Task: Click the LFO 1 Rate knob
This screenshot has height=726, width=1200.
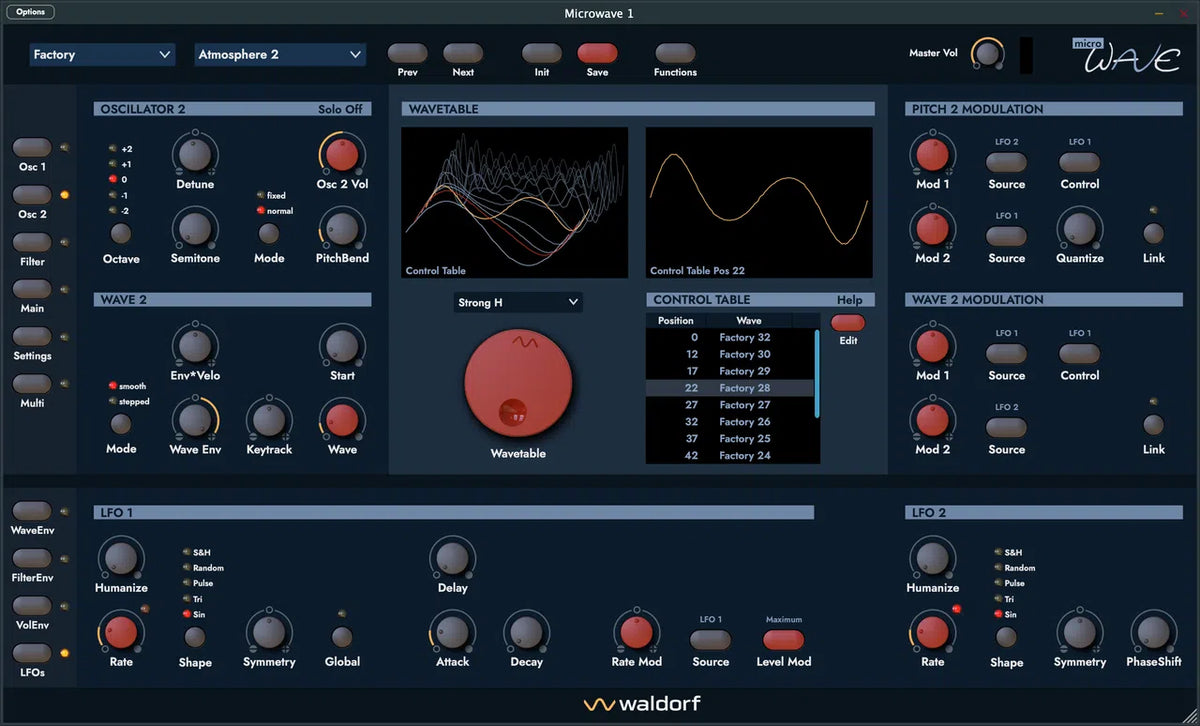Action: point(121,632)
